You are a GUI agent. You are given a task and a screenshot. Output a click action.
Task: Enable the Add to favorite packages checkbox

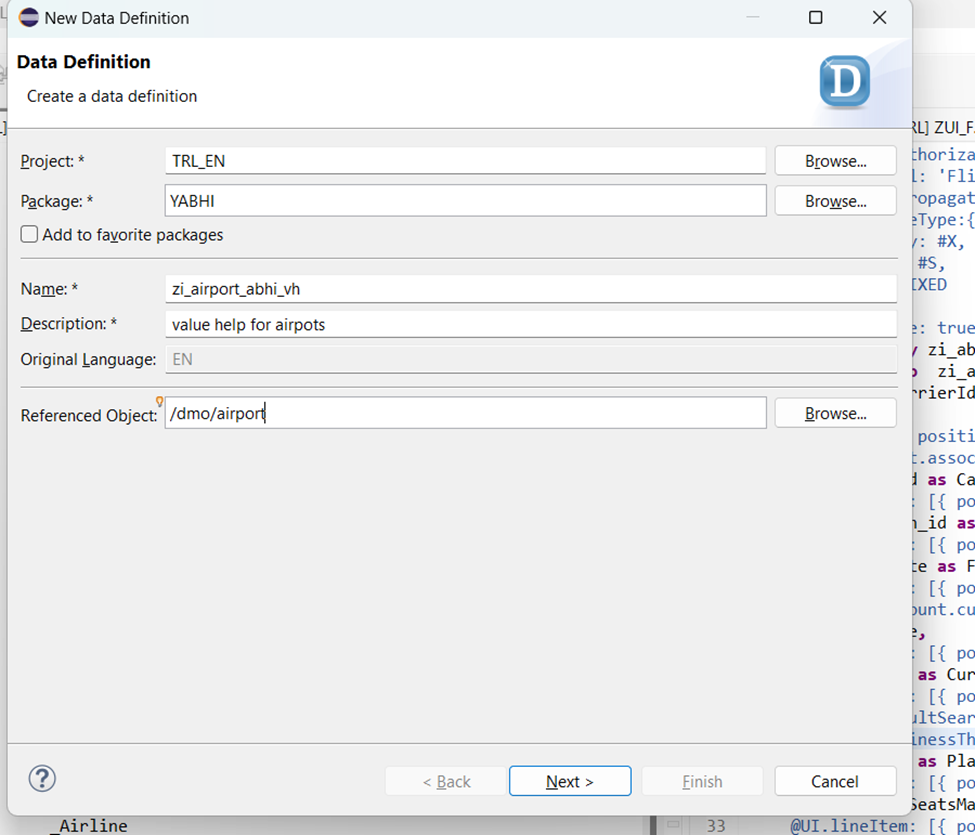click(x=30, y=235)
